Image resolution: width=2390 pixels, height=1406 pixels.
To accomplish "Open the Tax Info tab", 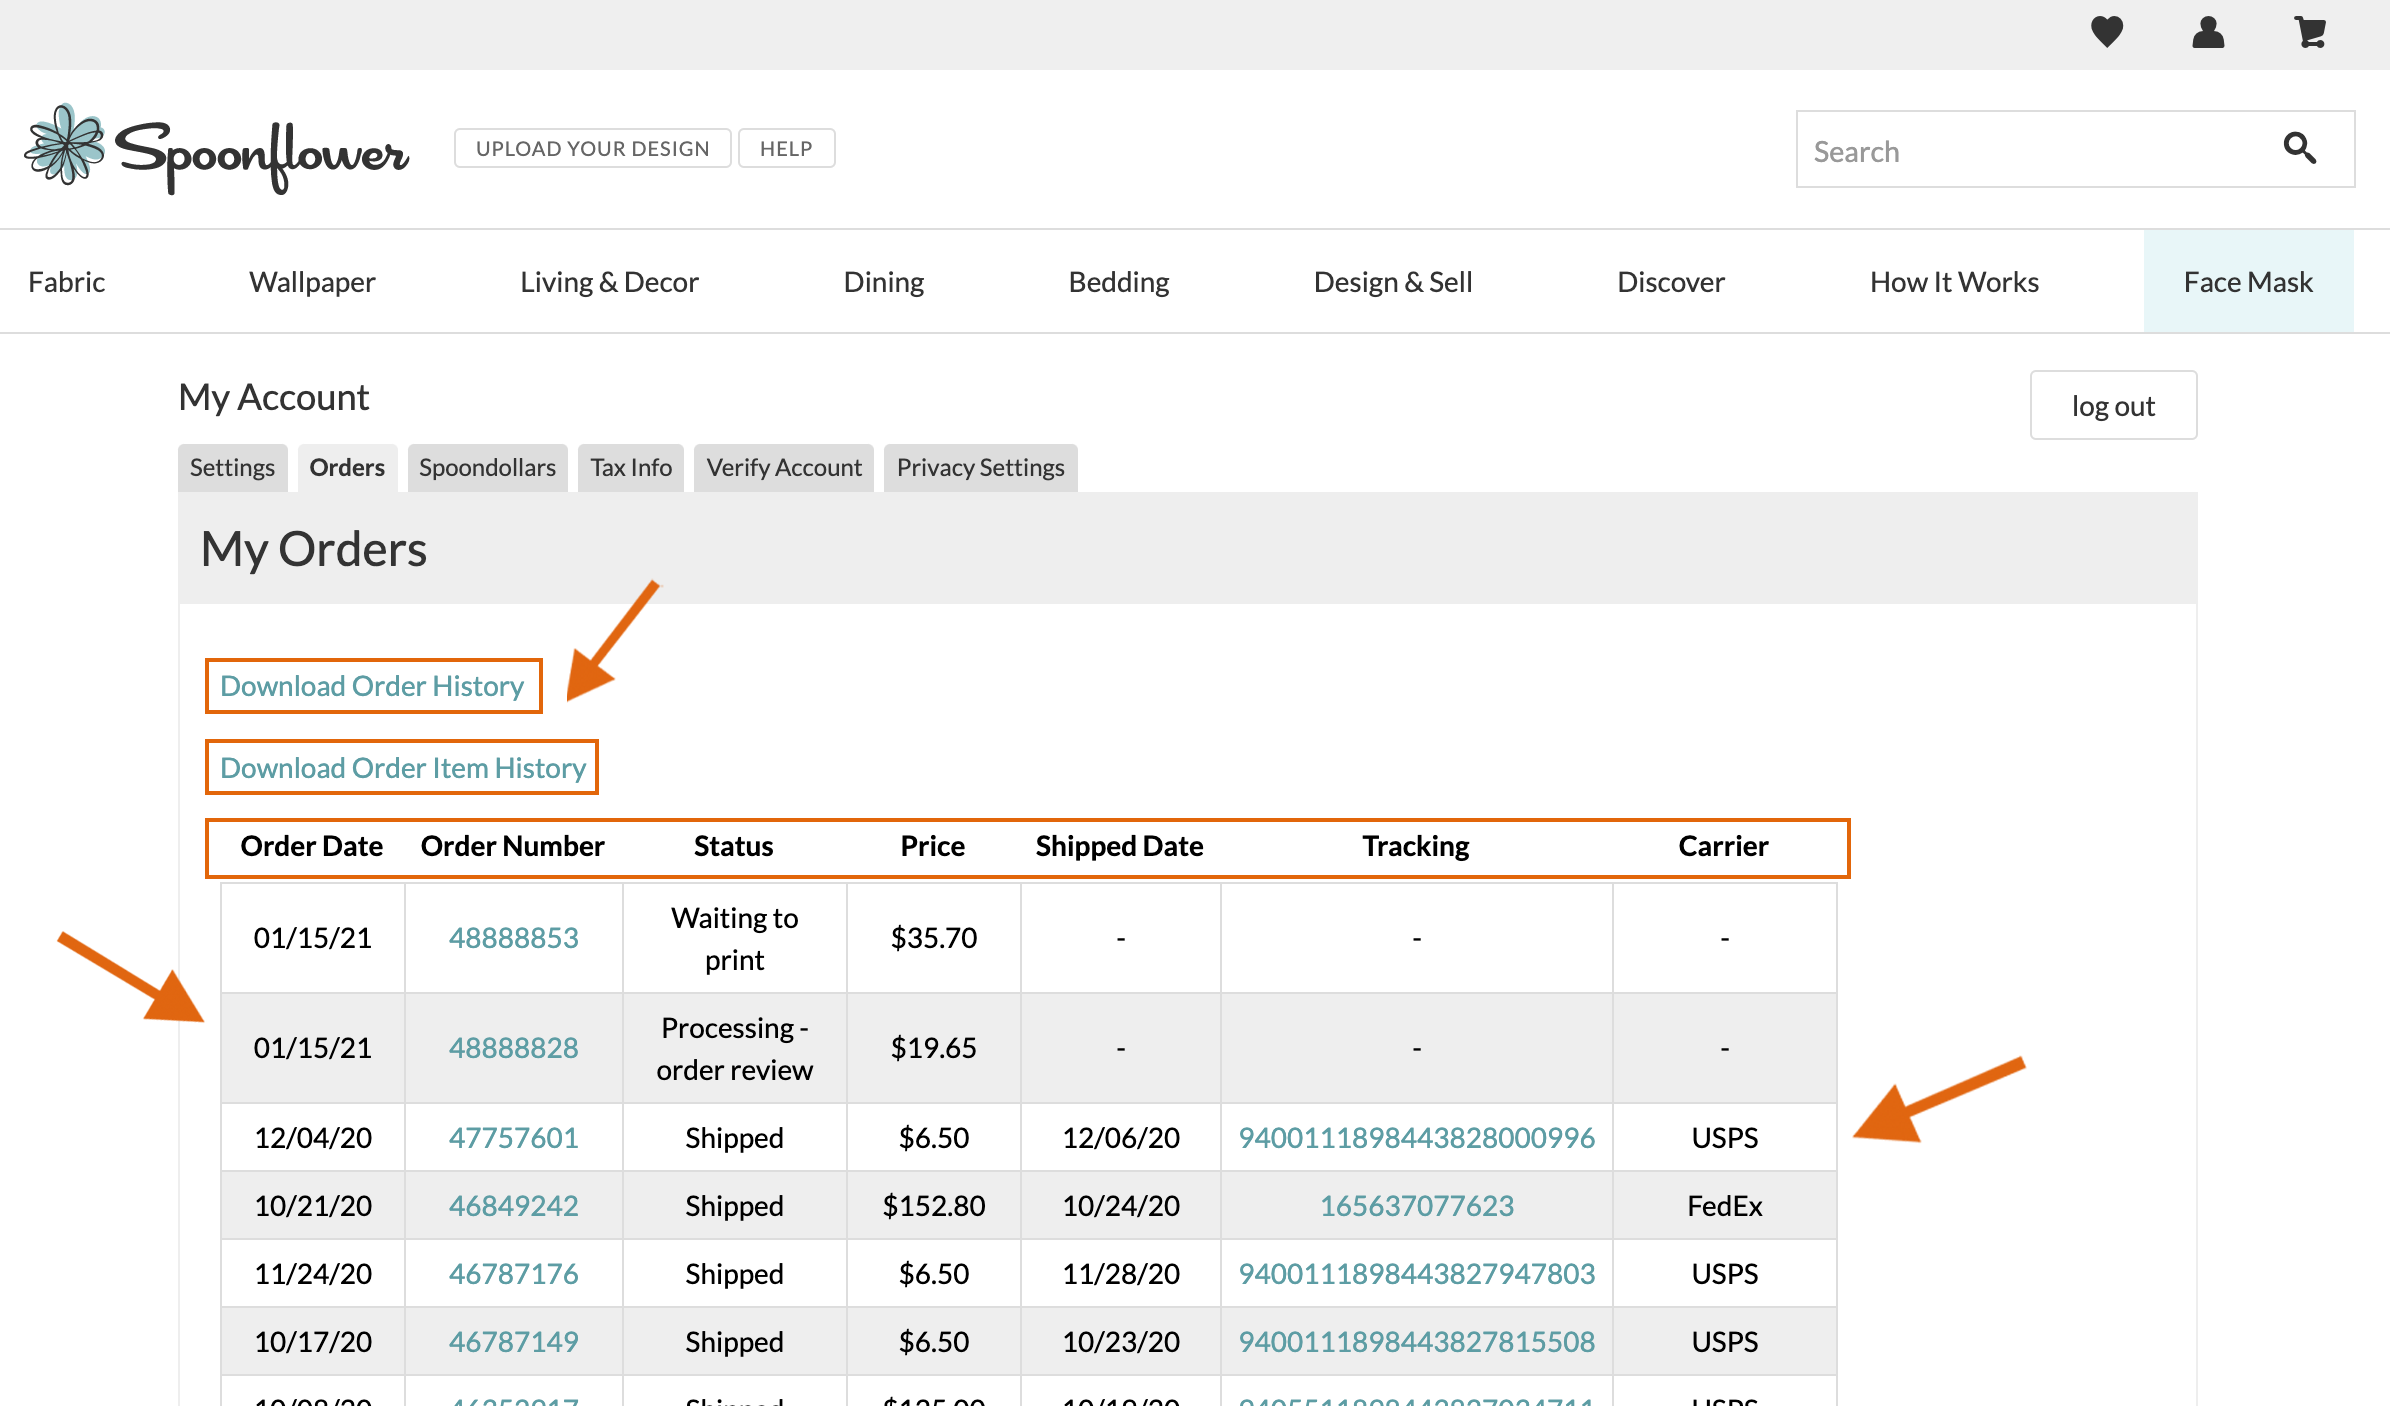I will click(x=631, y=468).
